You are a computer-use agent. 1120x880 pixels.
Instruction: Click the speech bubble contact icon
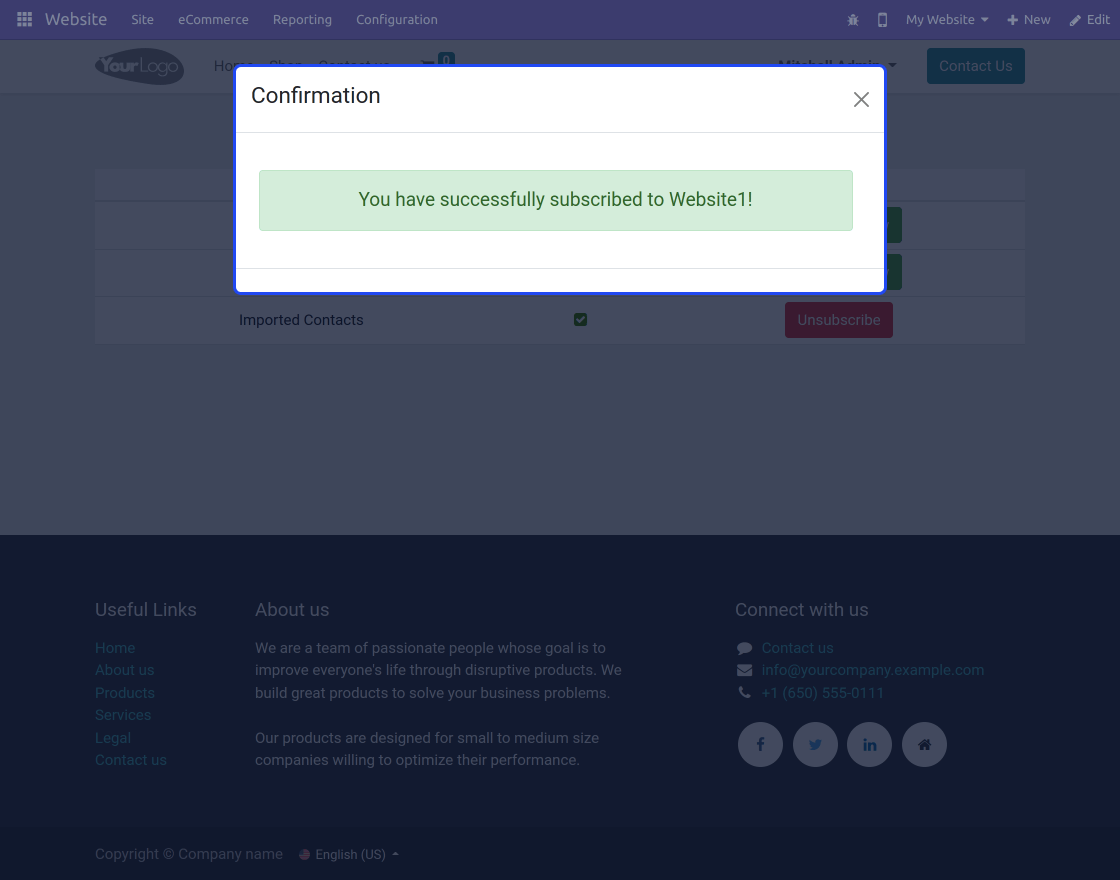click(x=744, y=648)
